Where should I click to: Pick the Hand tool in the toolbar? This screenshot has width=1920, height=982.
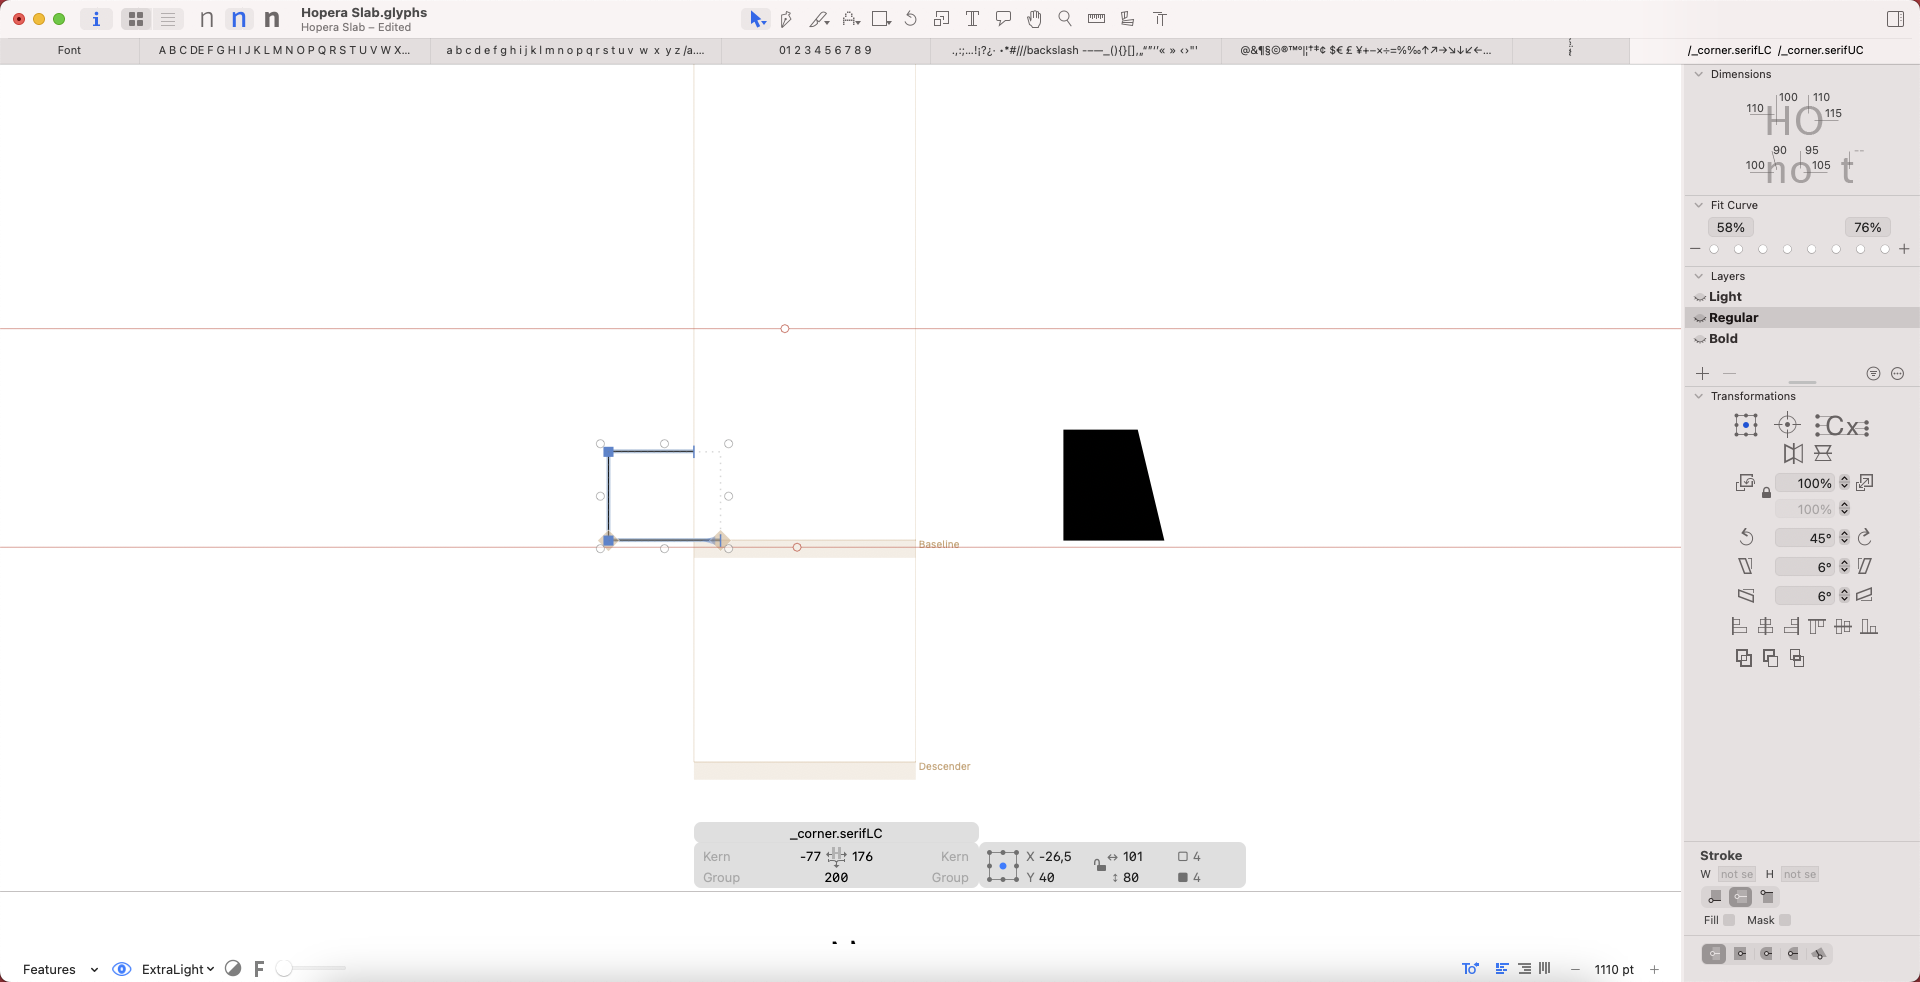[x=1034, y=19]
